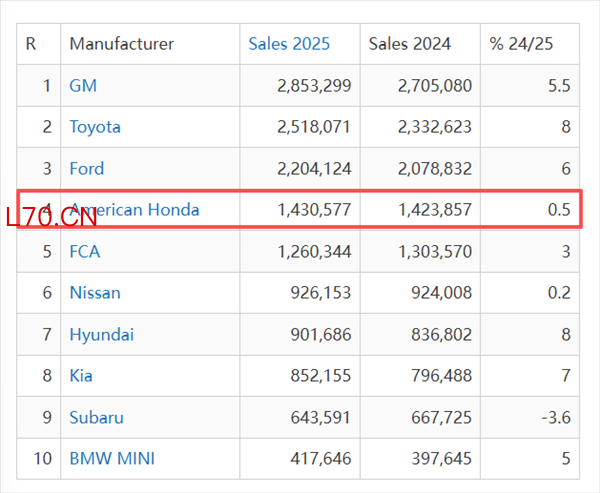The width and height of the screenshot is (600, 493).
Task: Select the Hyundai manufacturer link
Action: (x=101, y=334)
